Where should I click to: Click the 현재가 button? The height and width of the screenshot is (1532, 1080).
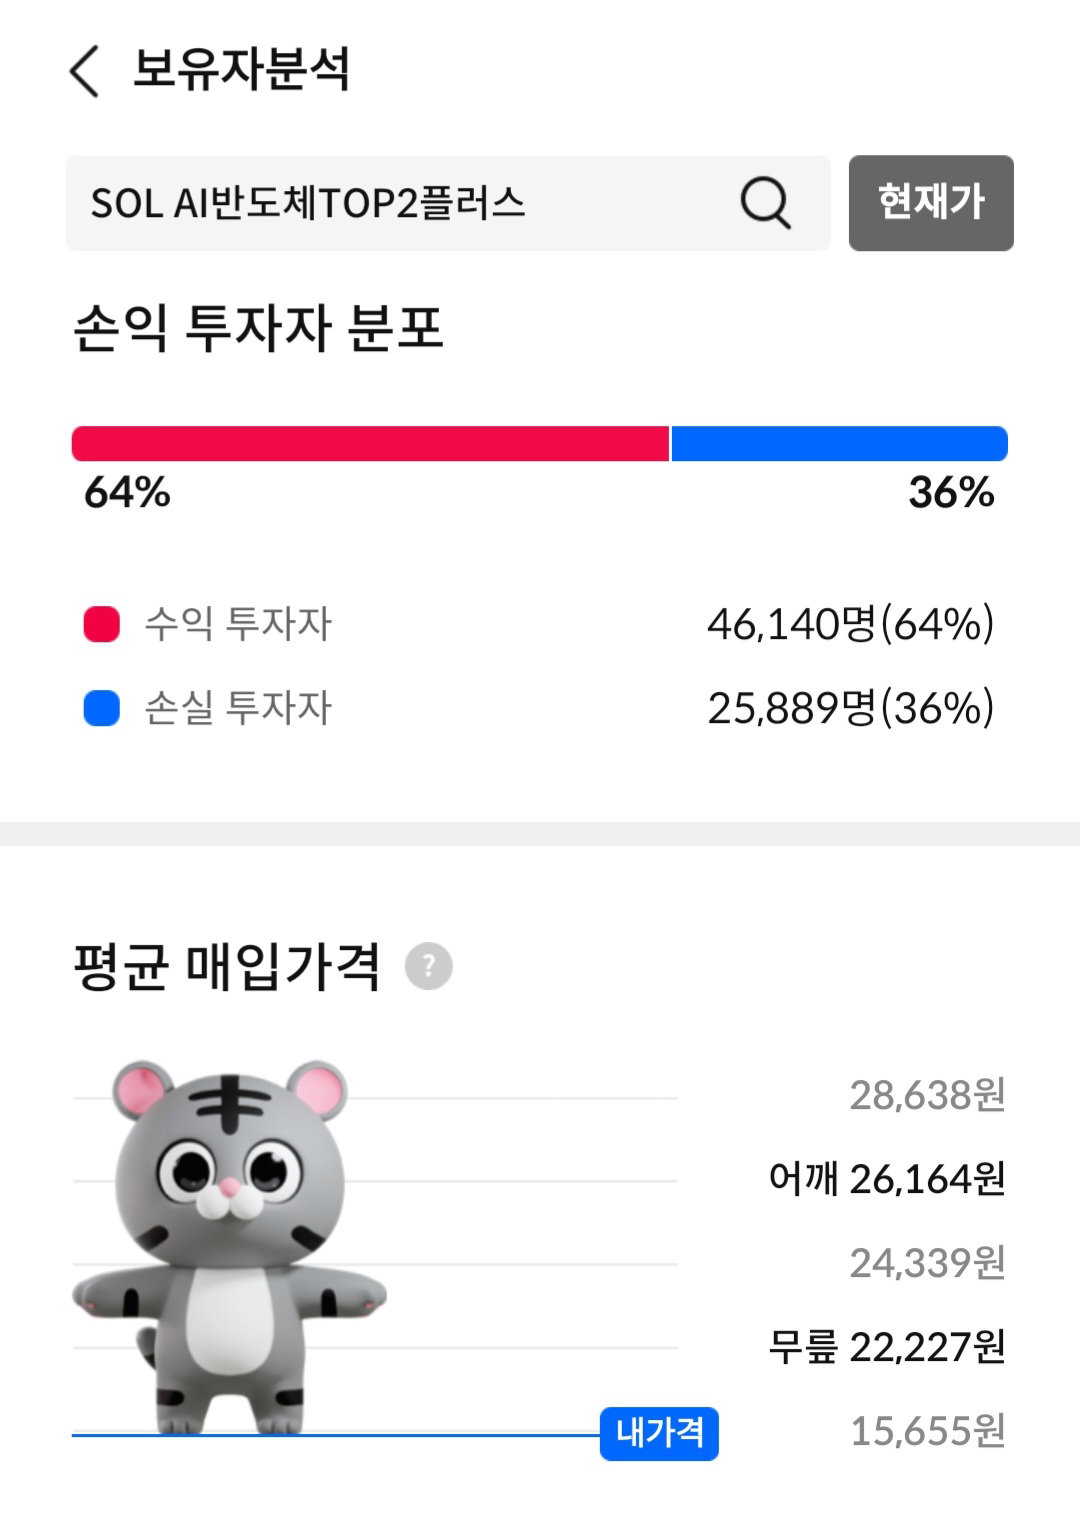(931, 203)
